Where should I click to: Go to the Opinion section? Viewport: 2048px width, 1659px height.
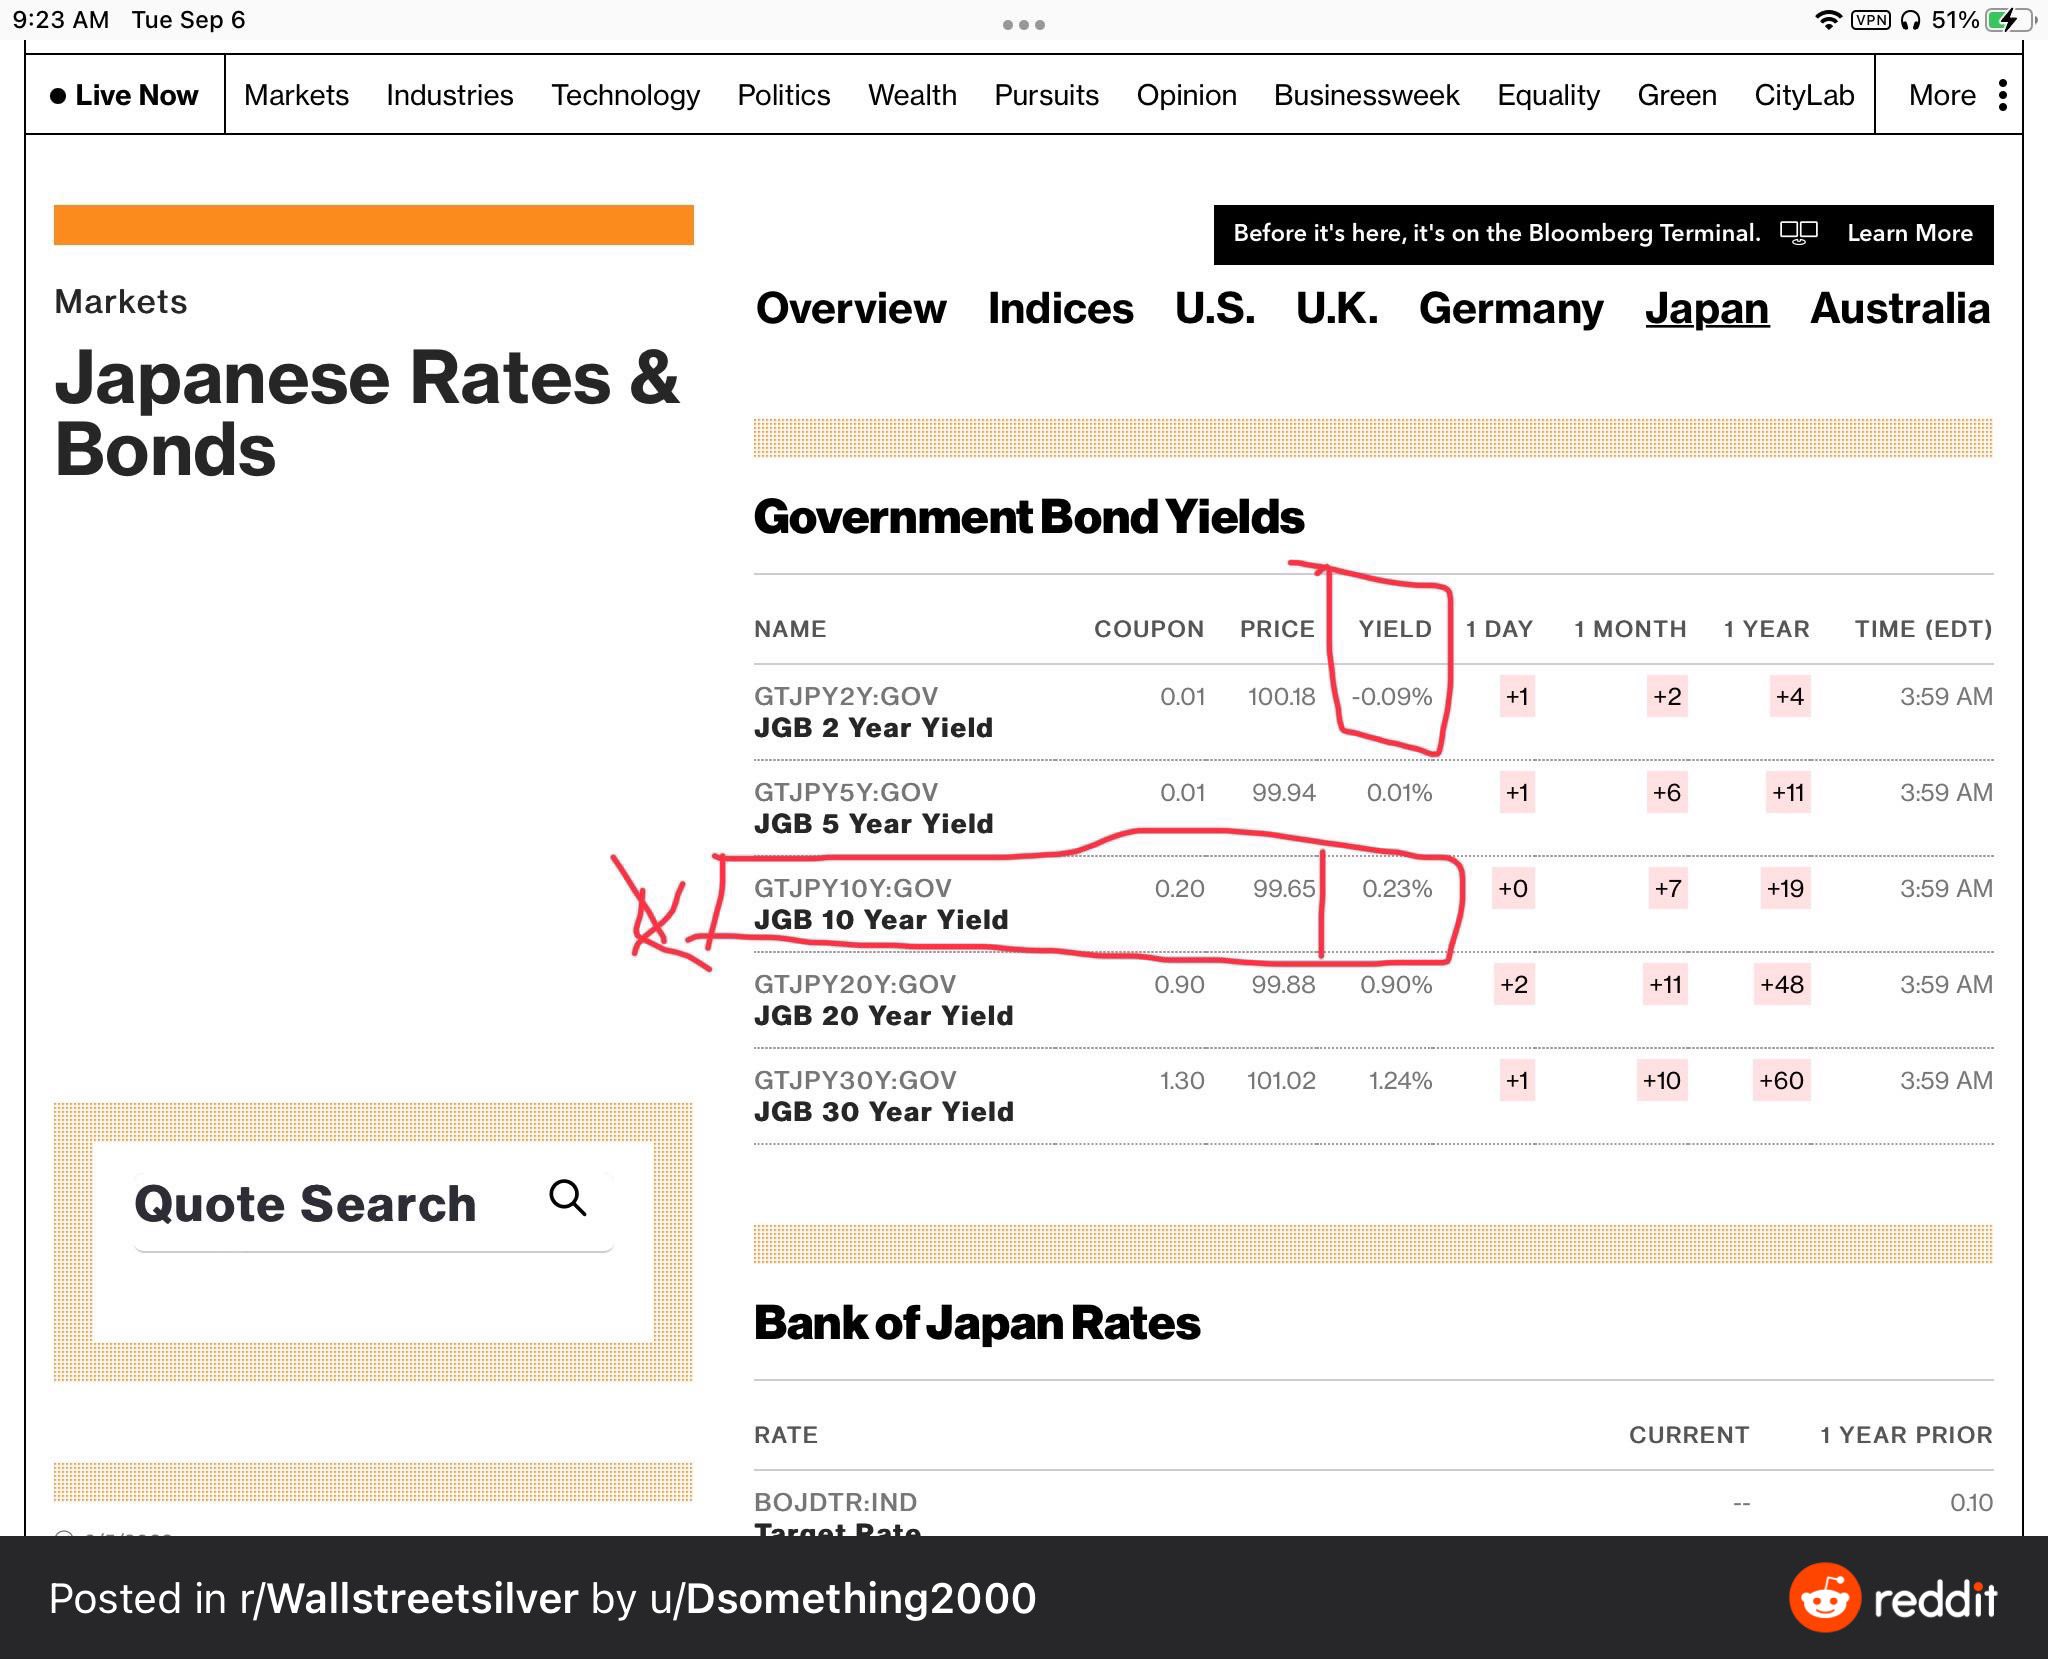[1186, 96]
